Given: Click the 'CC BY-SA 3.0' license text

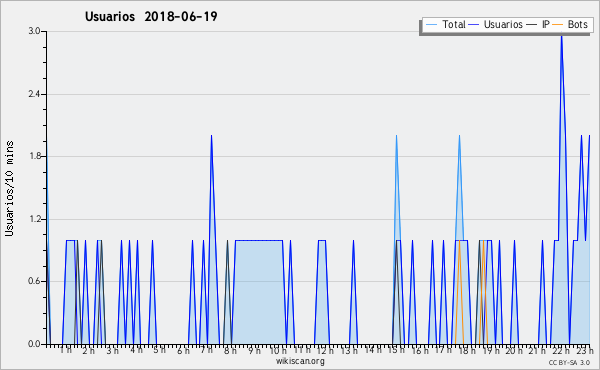Looking at the screenshot, I should click(569, 363).
